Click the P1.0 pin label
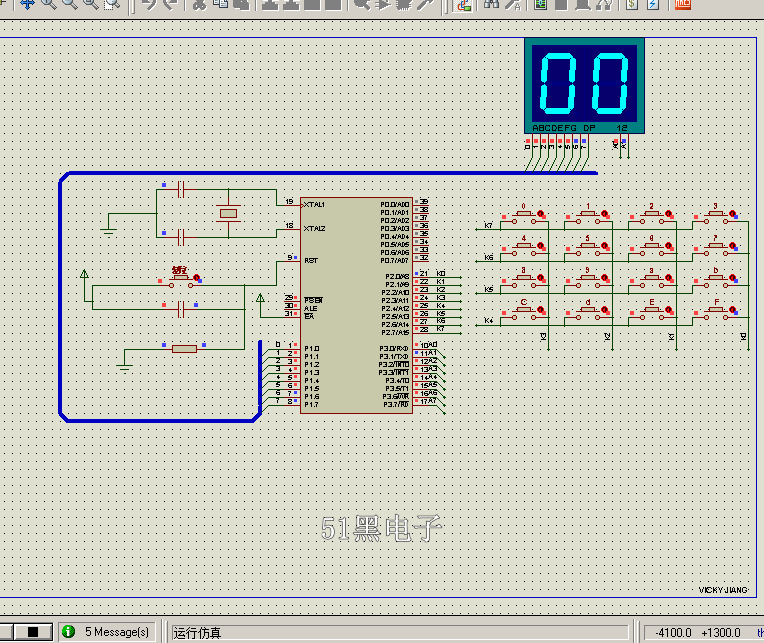 coord(312,349)
